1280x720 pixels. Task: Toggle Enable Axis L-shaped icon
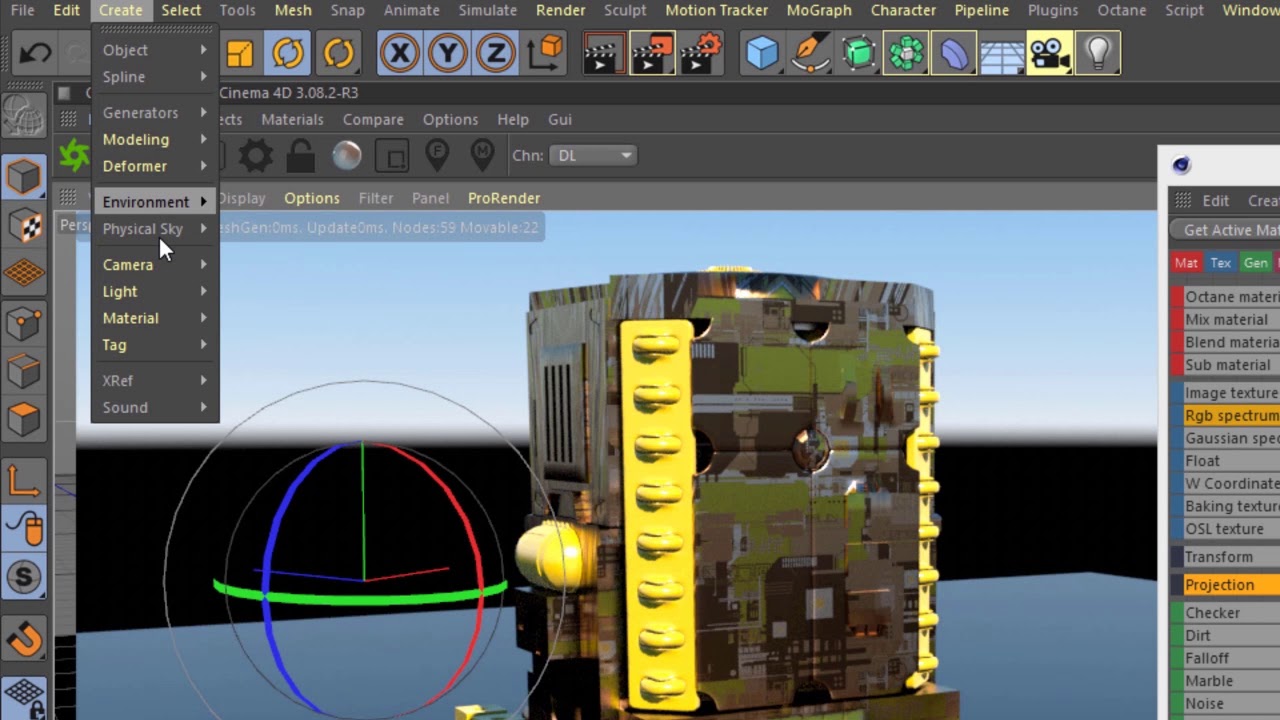(x=24, y=480)
